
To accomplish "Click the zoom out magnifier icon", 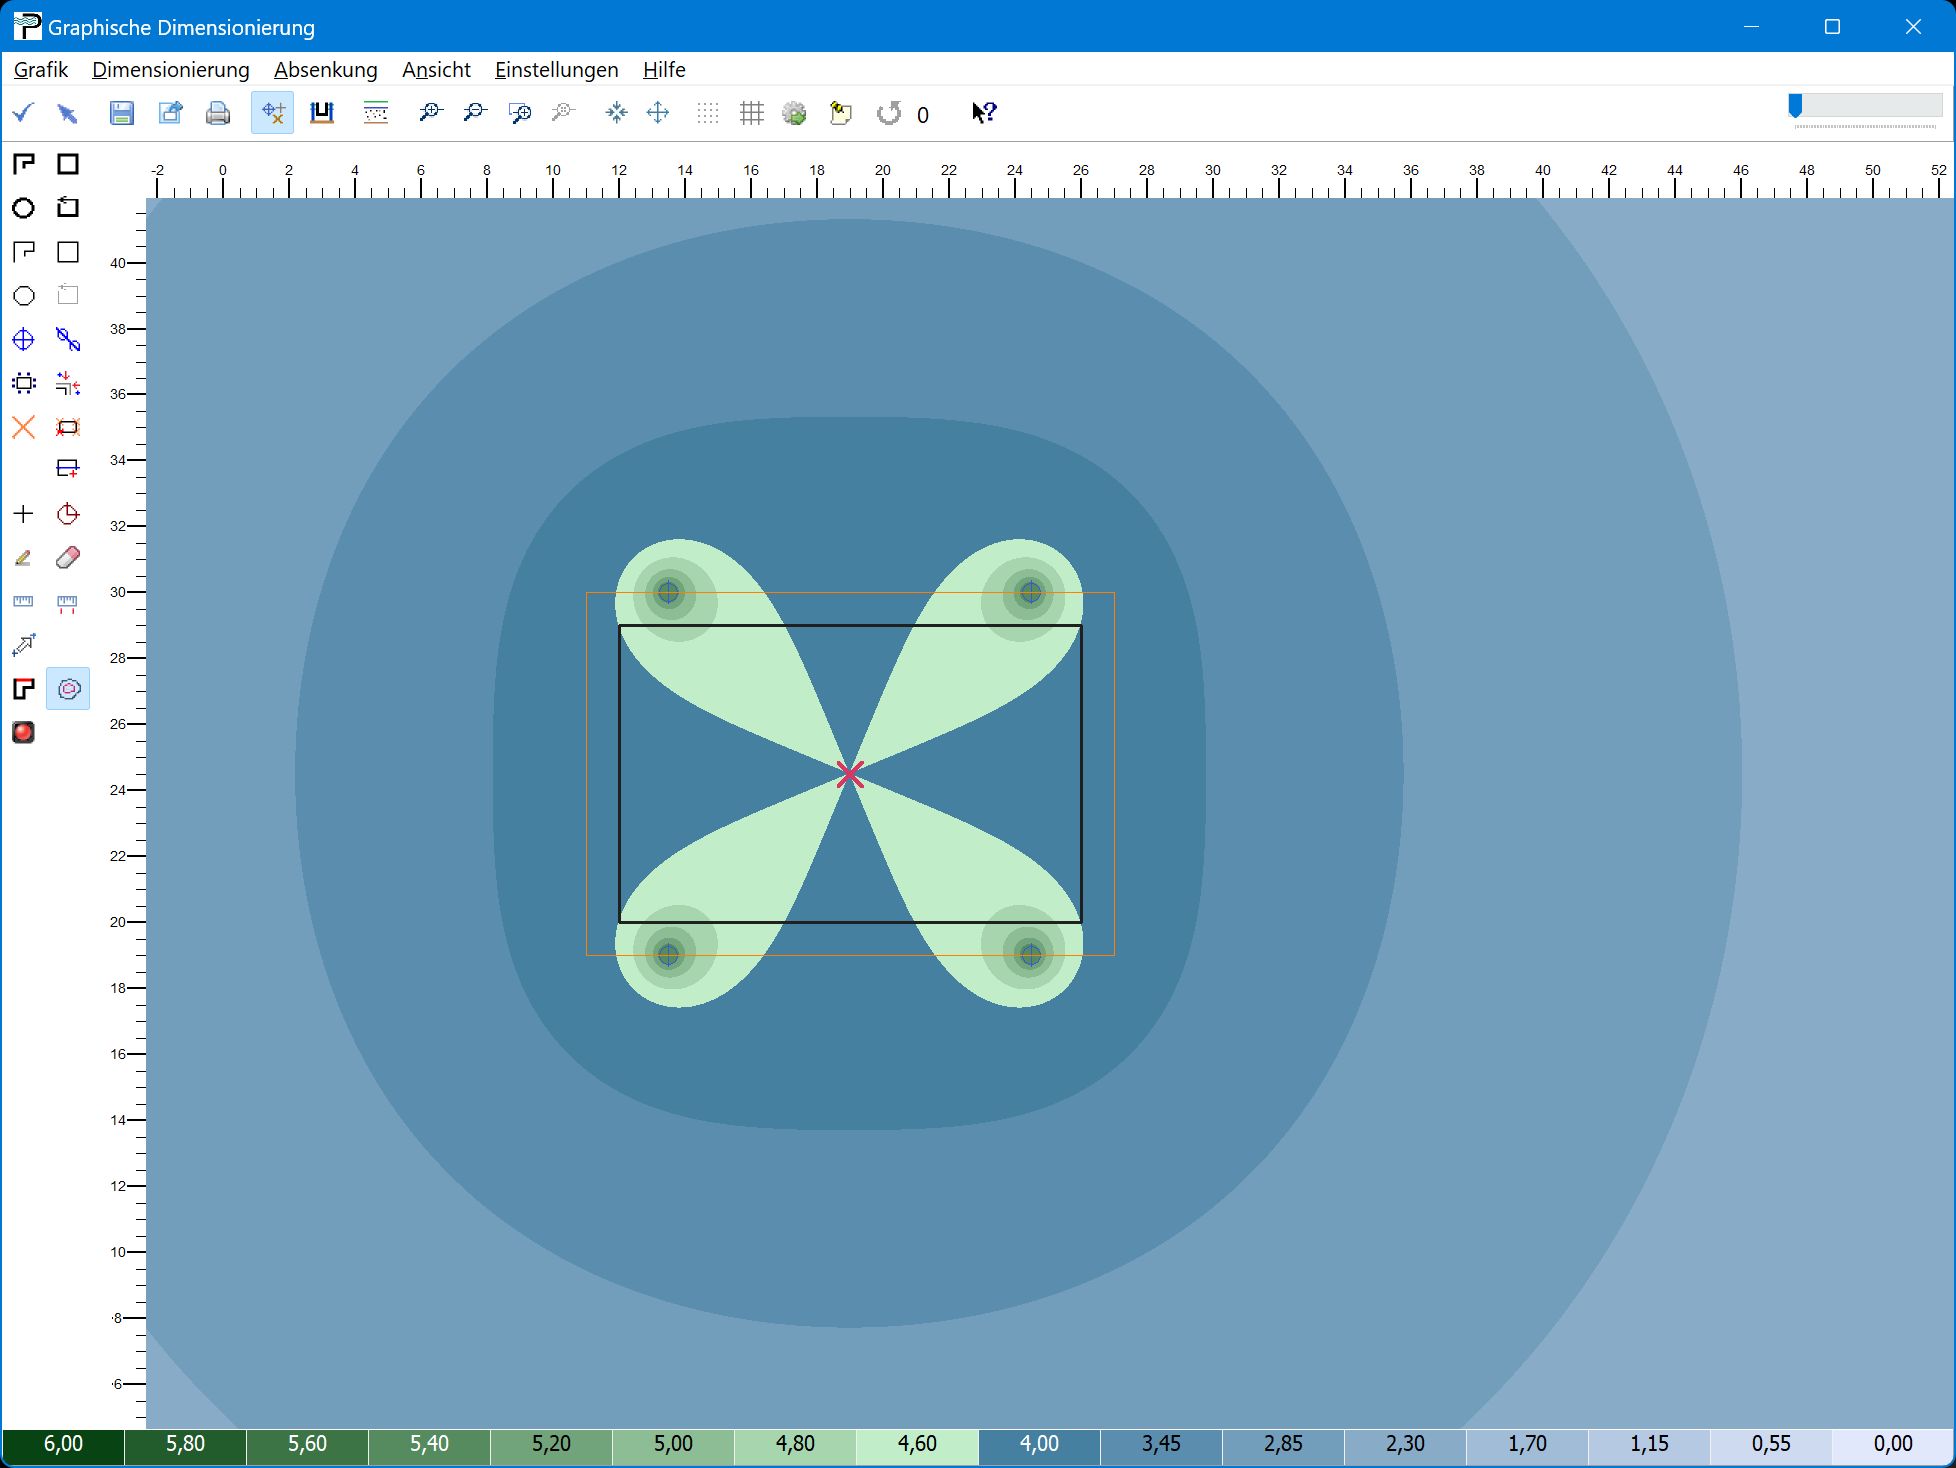I will [x=474, y=113].
